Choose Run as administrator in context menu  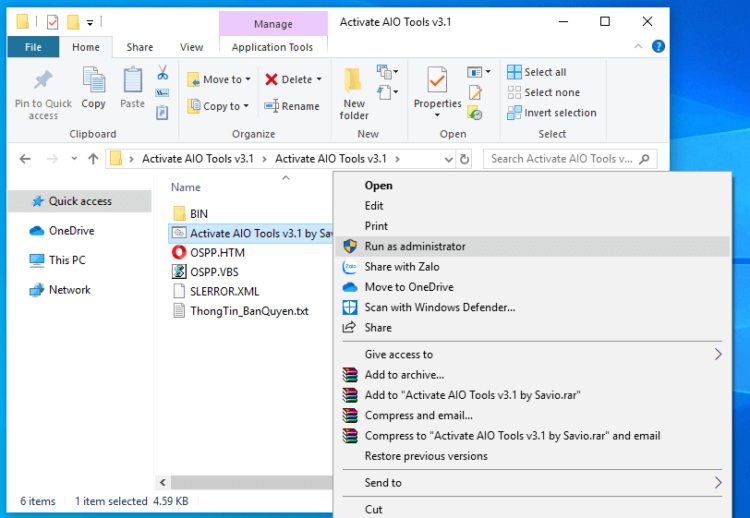tap(414, 246)
